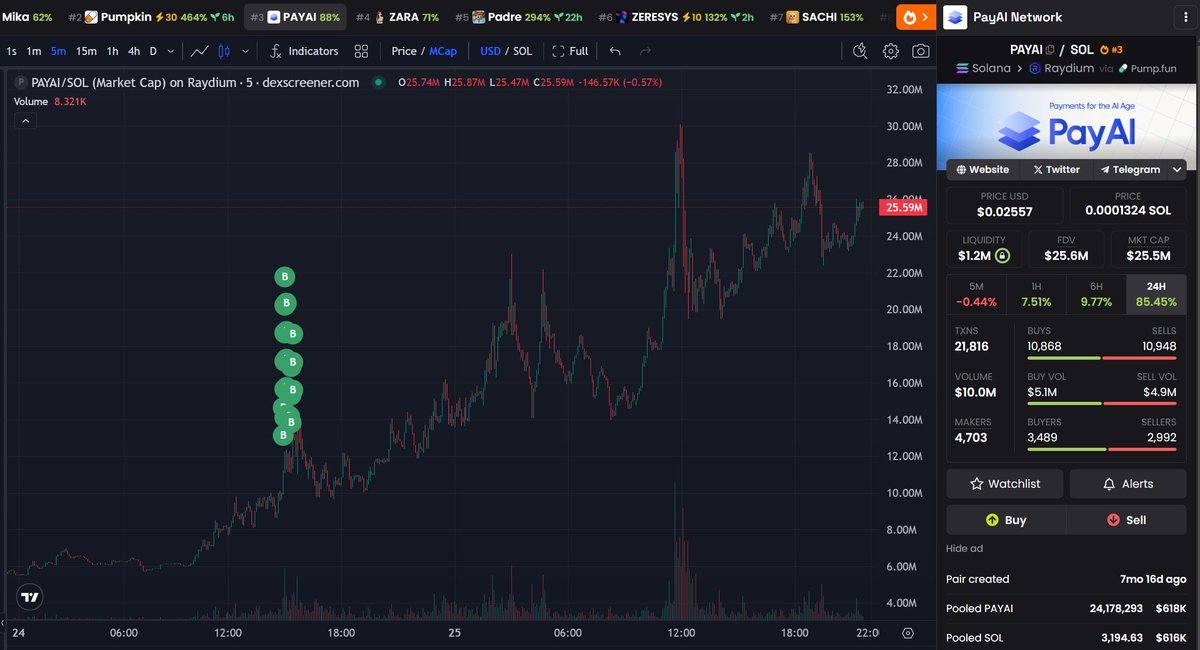Click the TradingView logo on chart
Screen dimensions: 1200x650
[x=30, y=598]
